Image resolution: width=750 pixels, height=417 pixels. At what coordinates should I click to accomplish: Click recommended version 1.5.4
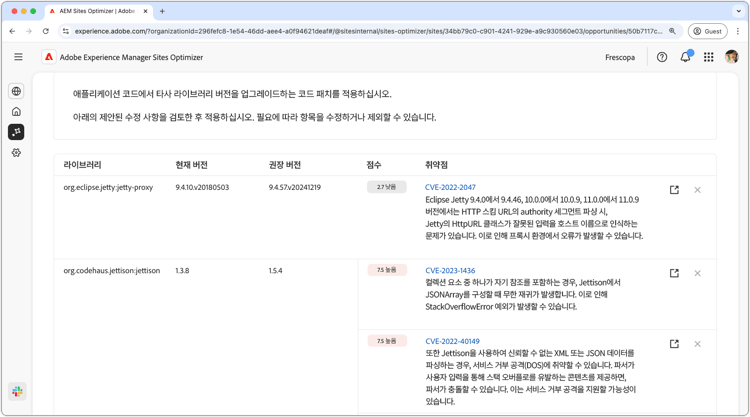pos(276,270)
